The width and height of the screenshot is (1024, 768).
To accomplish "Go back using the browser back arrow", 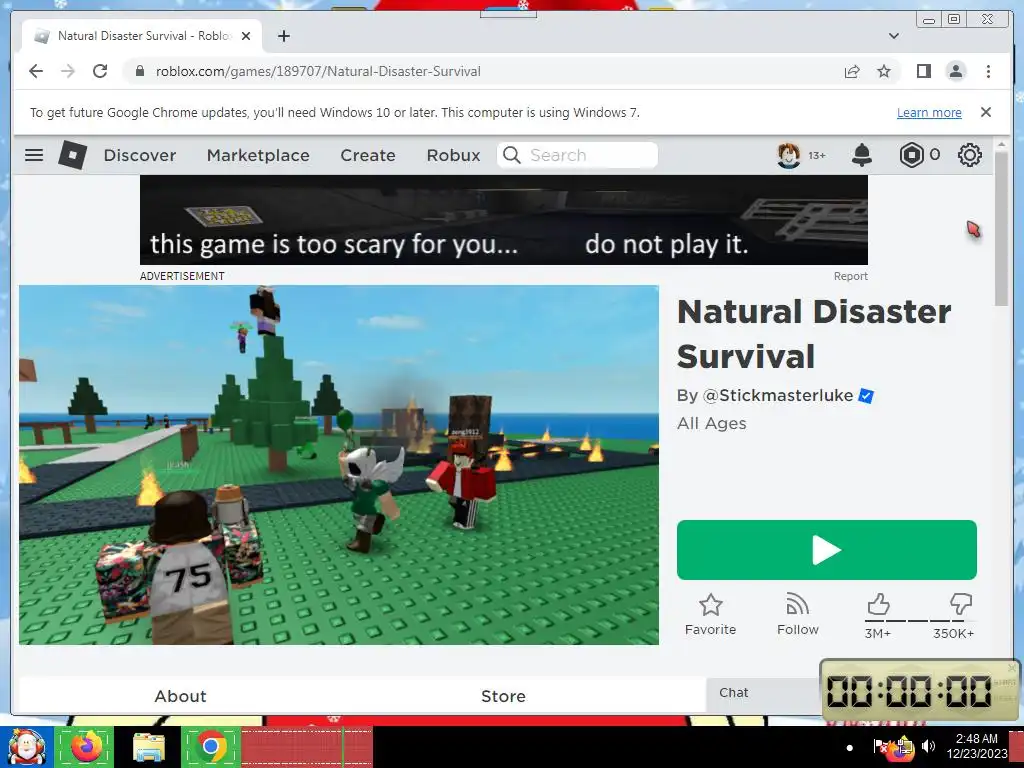I will (36, 71).
